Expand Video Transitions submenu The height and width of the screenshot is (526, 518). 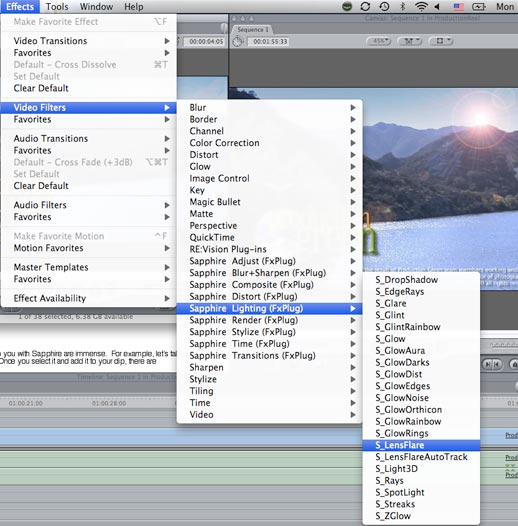(89, 41)
